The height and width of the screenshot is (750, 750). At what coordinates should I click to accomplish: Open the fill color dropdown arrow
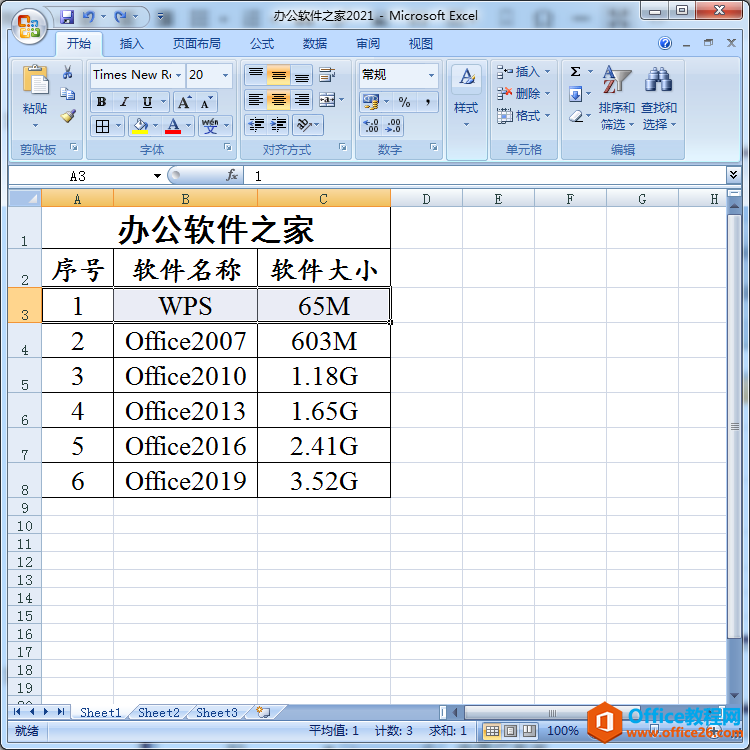[155, 126]
